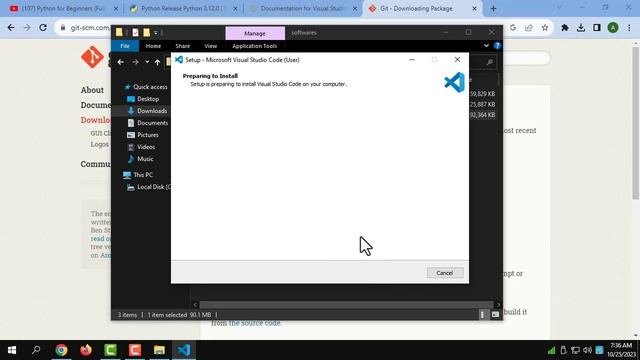Image resolution: width=640 pixels, height=360 pixels.
Task: Click the setup title bar VS Code icon
Action: pyautogui.click(x=179, y=60)
